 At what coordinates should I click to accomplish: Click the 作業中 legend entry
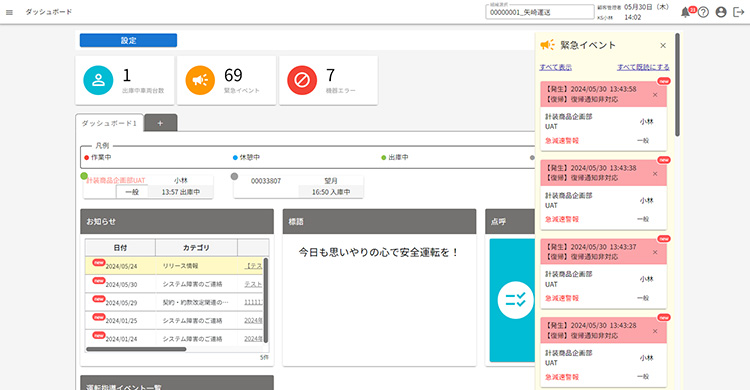(98, 157)
